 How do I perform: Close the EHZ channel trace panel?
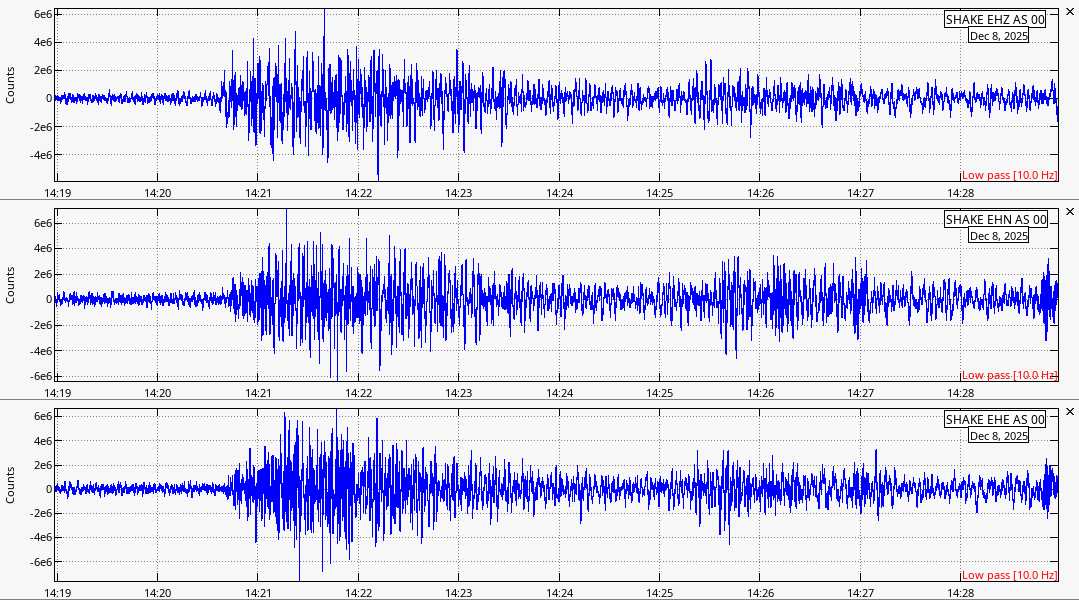click(x=1069, y=12)
